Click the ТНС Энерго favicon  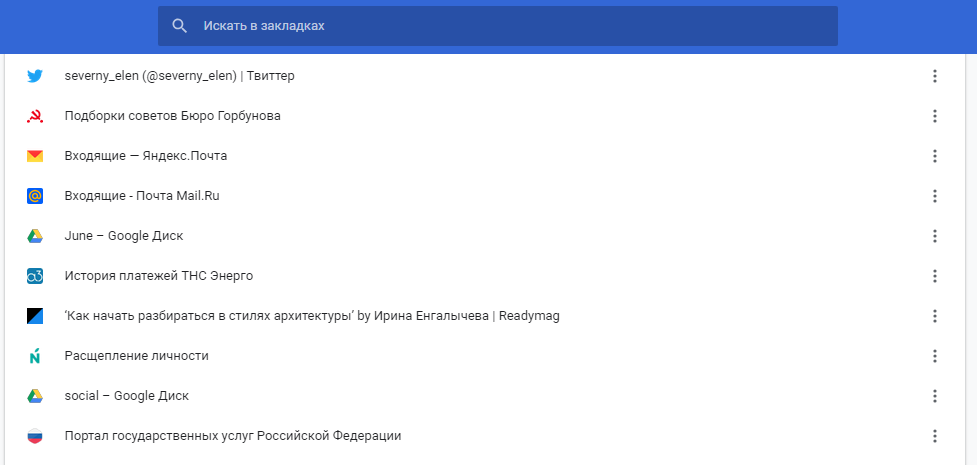coord(35,276)
